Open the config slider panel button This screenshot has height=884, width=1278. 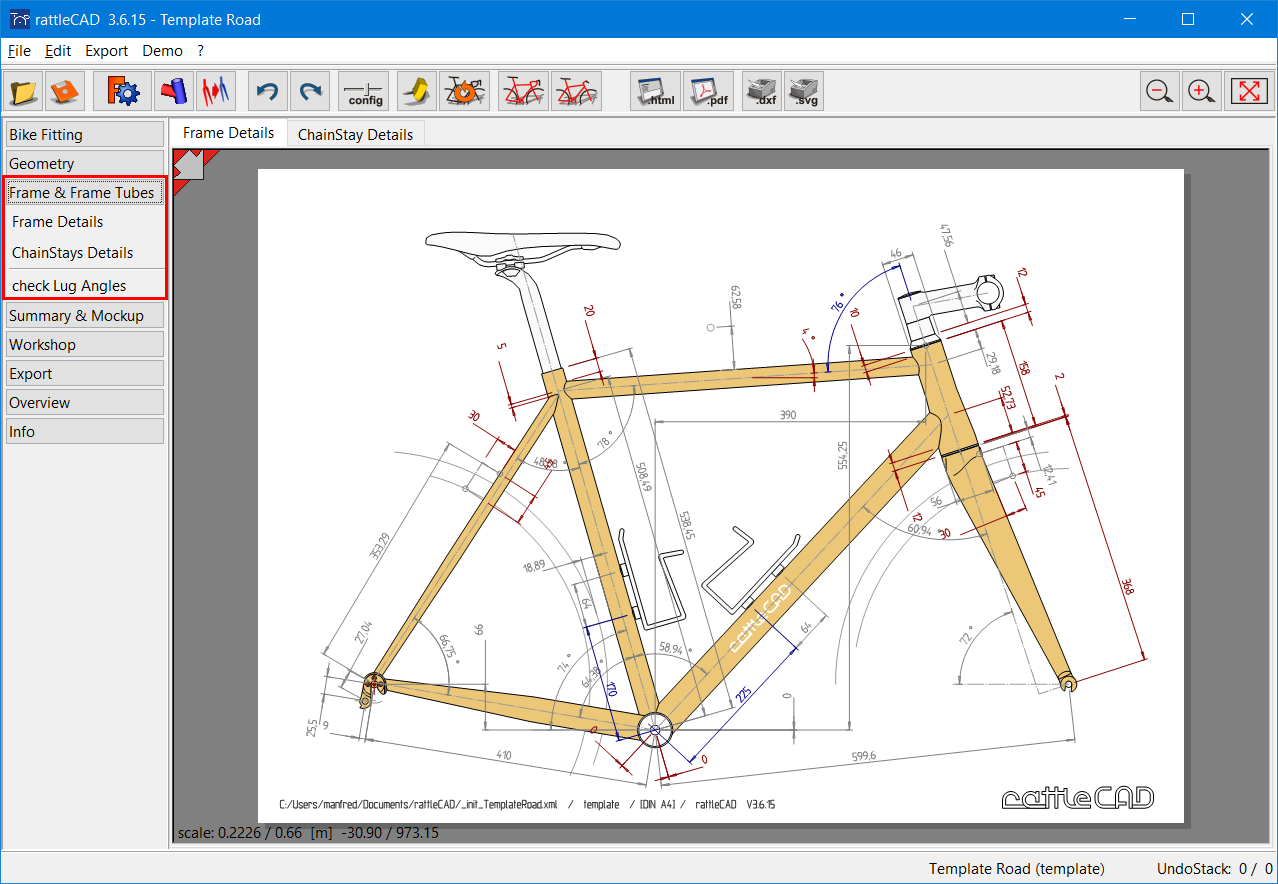coord(364,91)
